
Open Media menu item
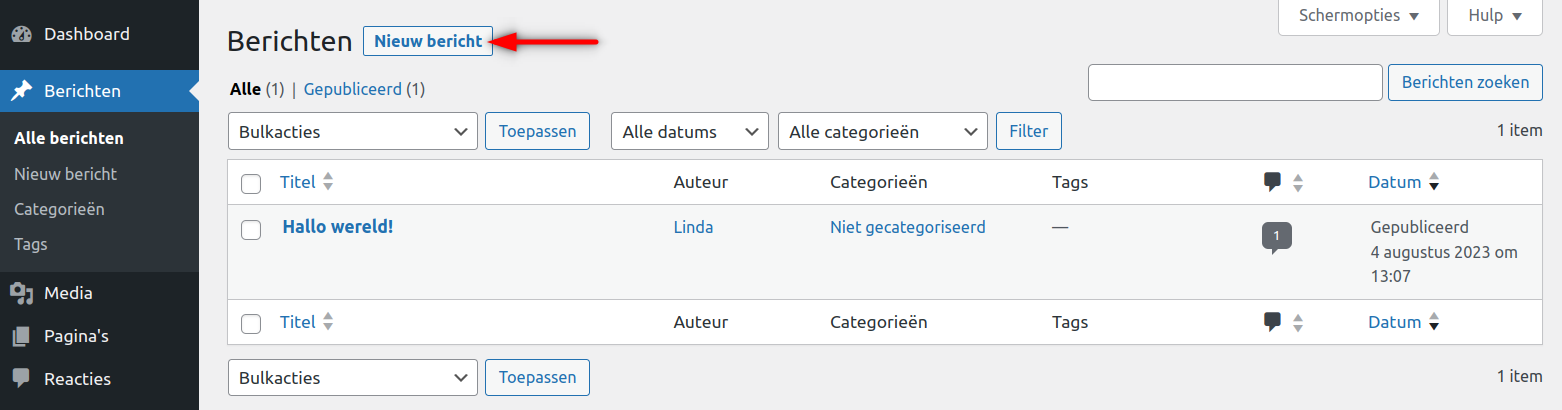click(x=100, y=293)
